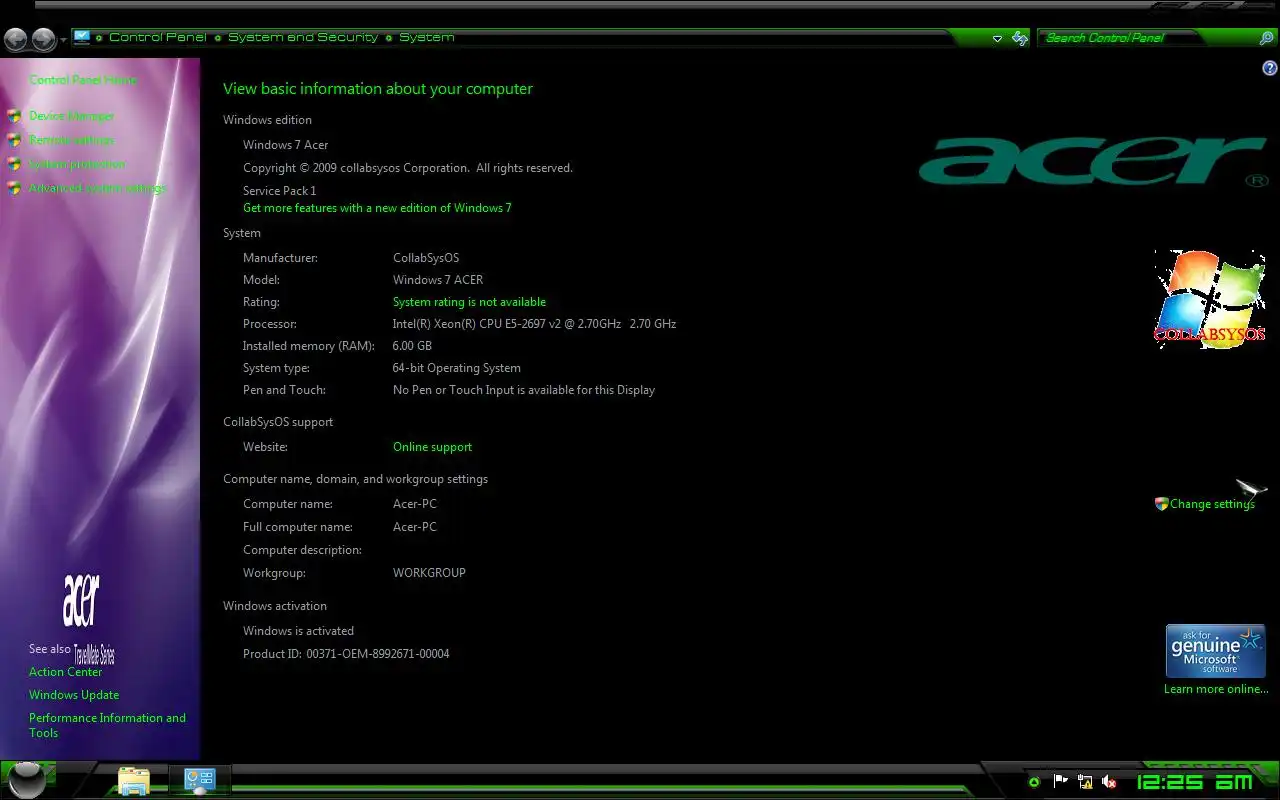Click the 64-bit Operating System text
The width and height of the screenshot is (1280, 800).
[456, 368]
